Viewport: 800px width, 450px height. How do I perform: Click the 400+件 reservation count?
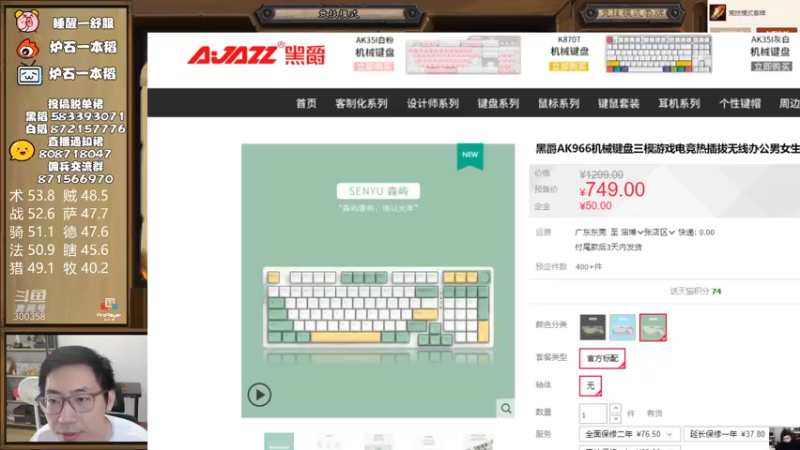coord(588,267)
